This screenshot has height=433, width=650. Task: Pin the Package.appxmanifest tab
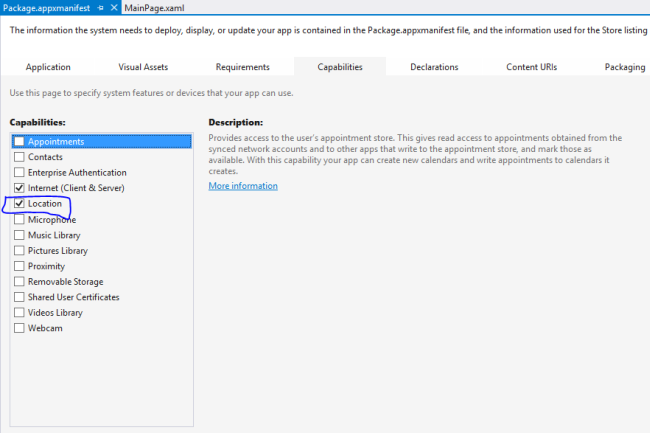(x=100, y=8)
